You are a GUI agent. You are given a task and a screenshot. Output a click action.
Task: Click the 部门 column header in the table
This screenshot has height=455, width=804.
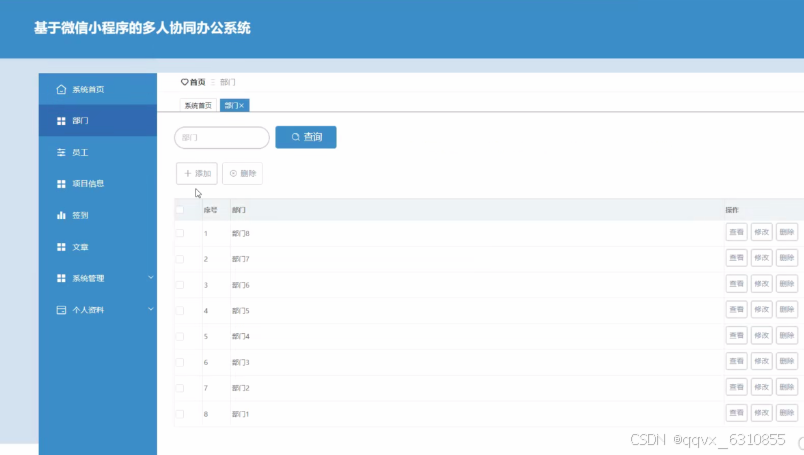coord(238,210)
